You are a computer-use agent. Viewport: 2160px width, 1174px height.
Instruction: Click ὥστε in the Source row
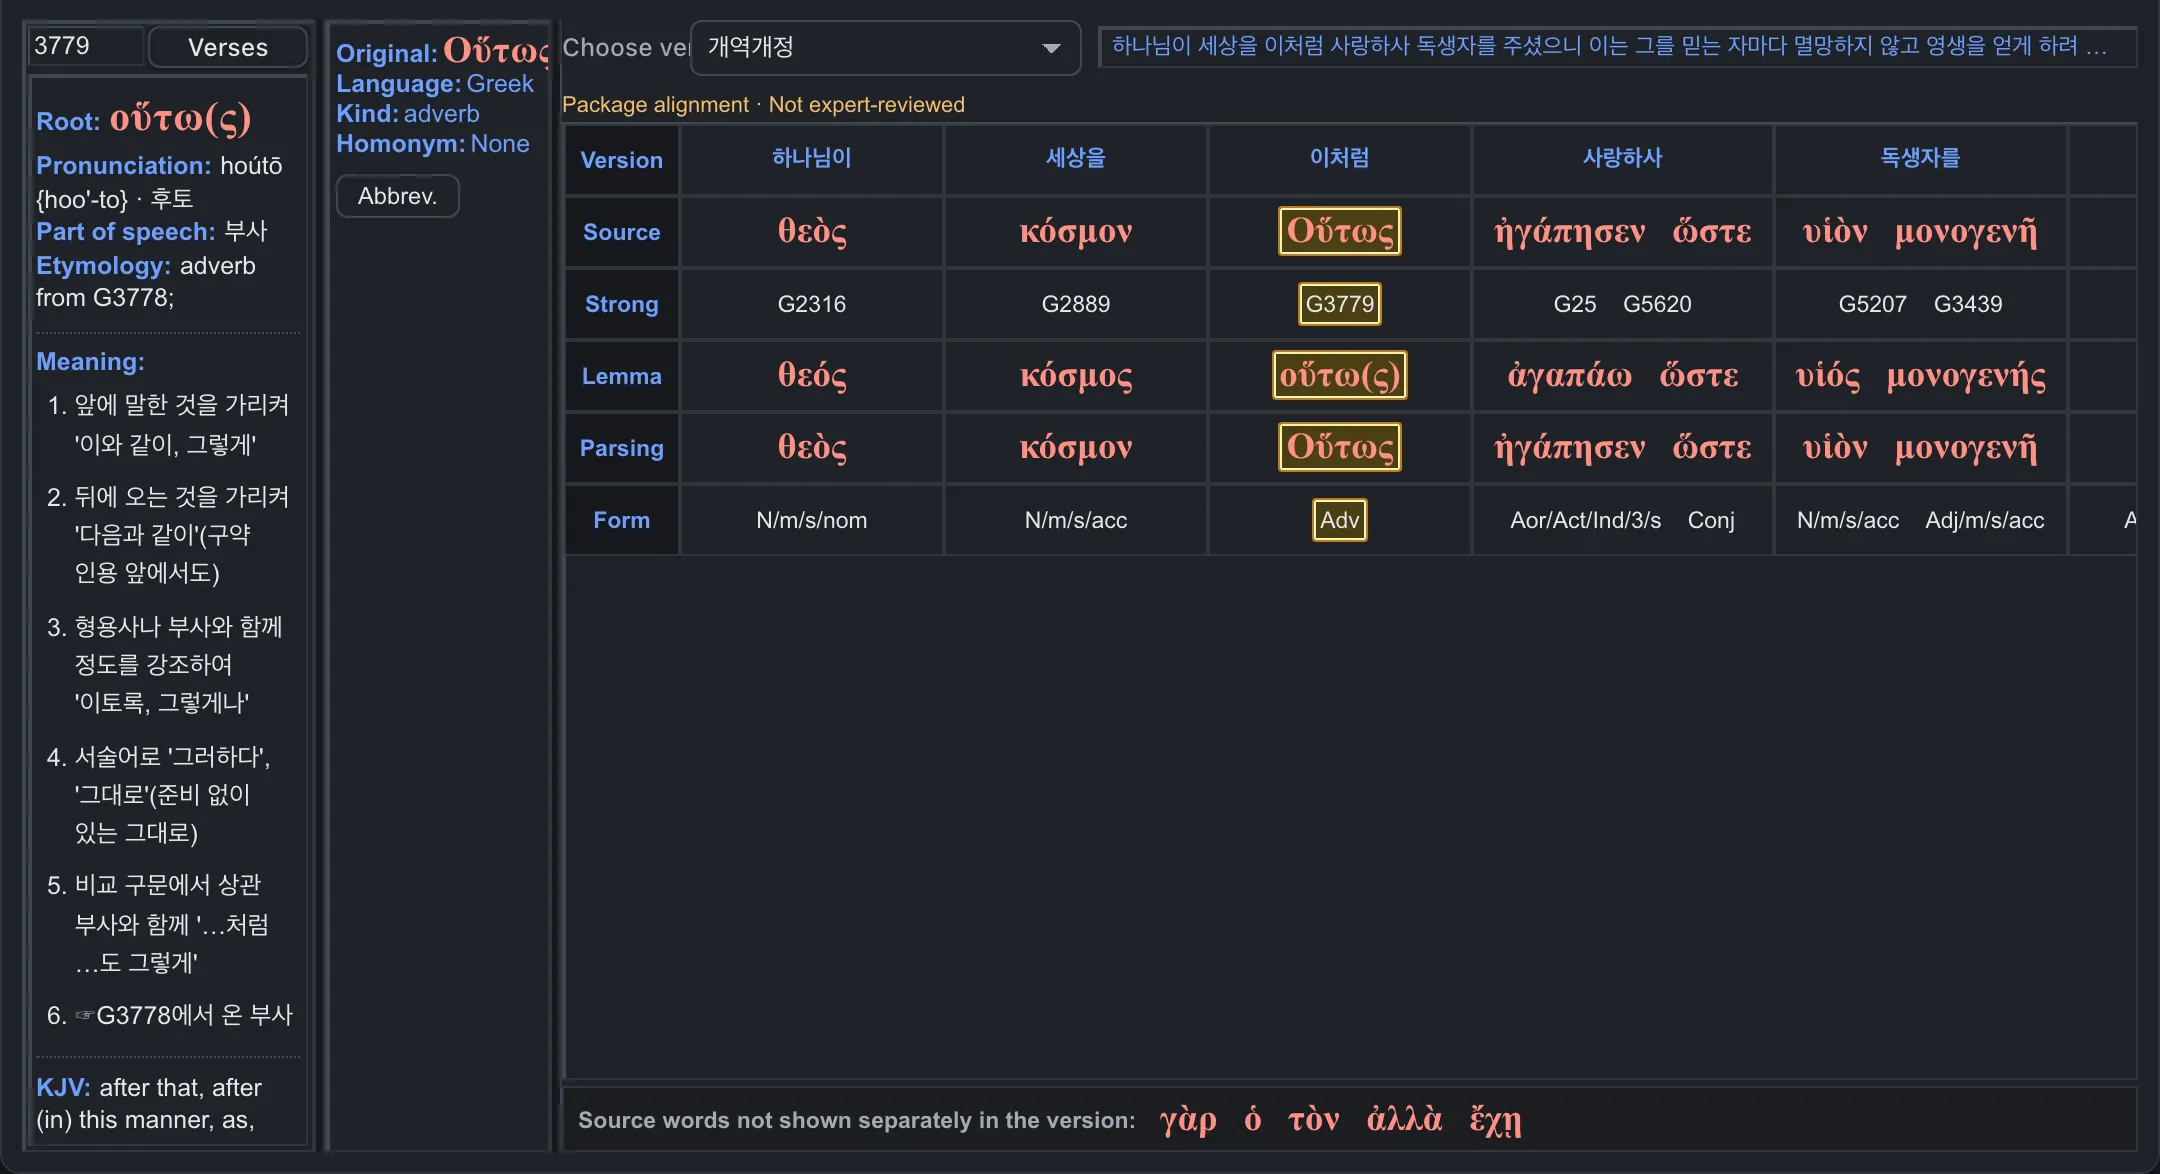[1712, 231]
